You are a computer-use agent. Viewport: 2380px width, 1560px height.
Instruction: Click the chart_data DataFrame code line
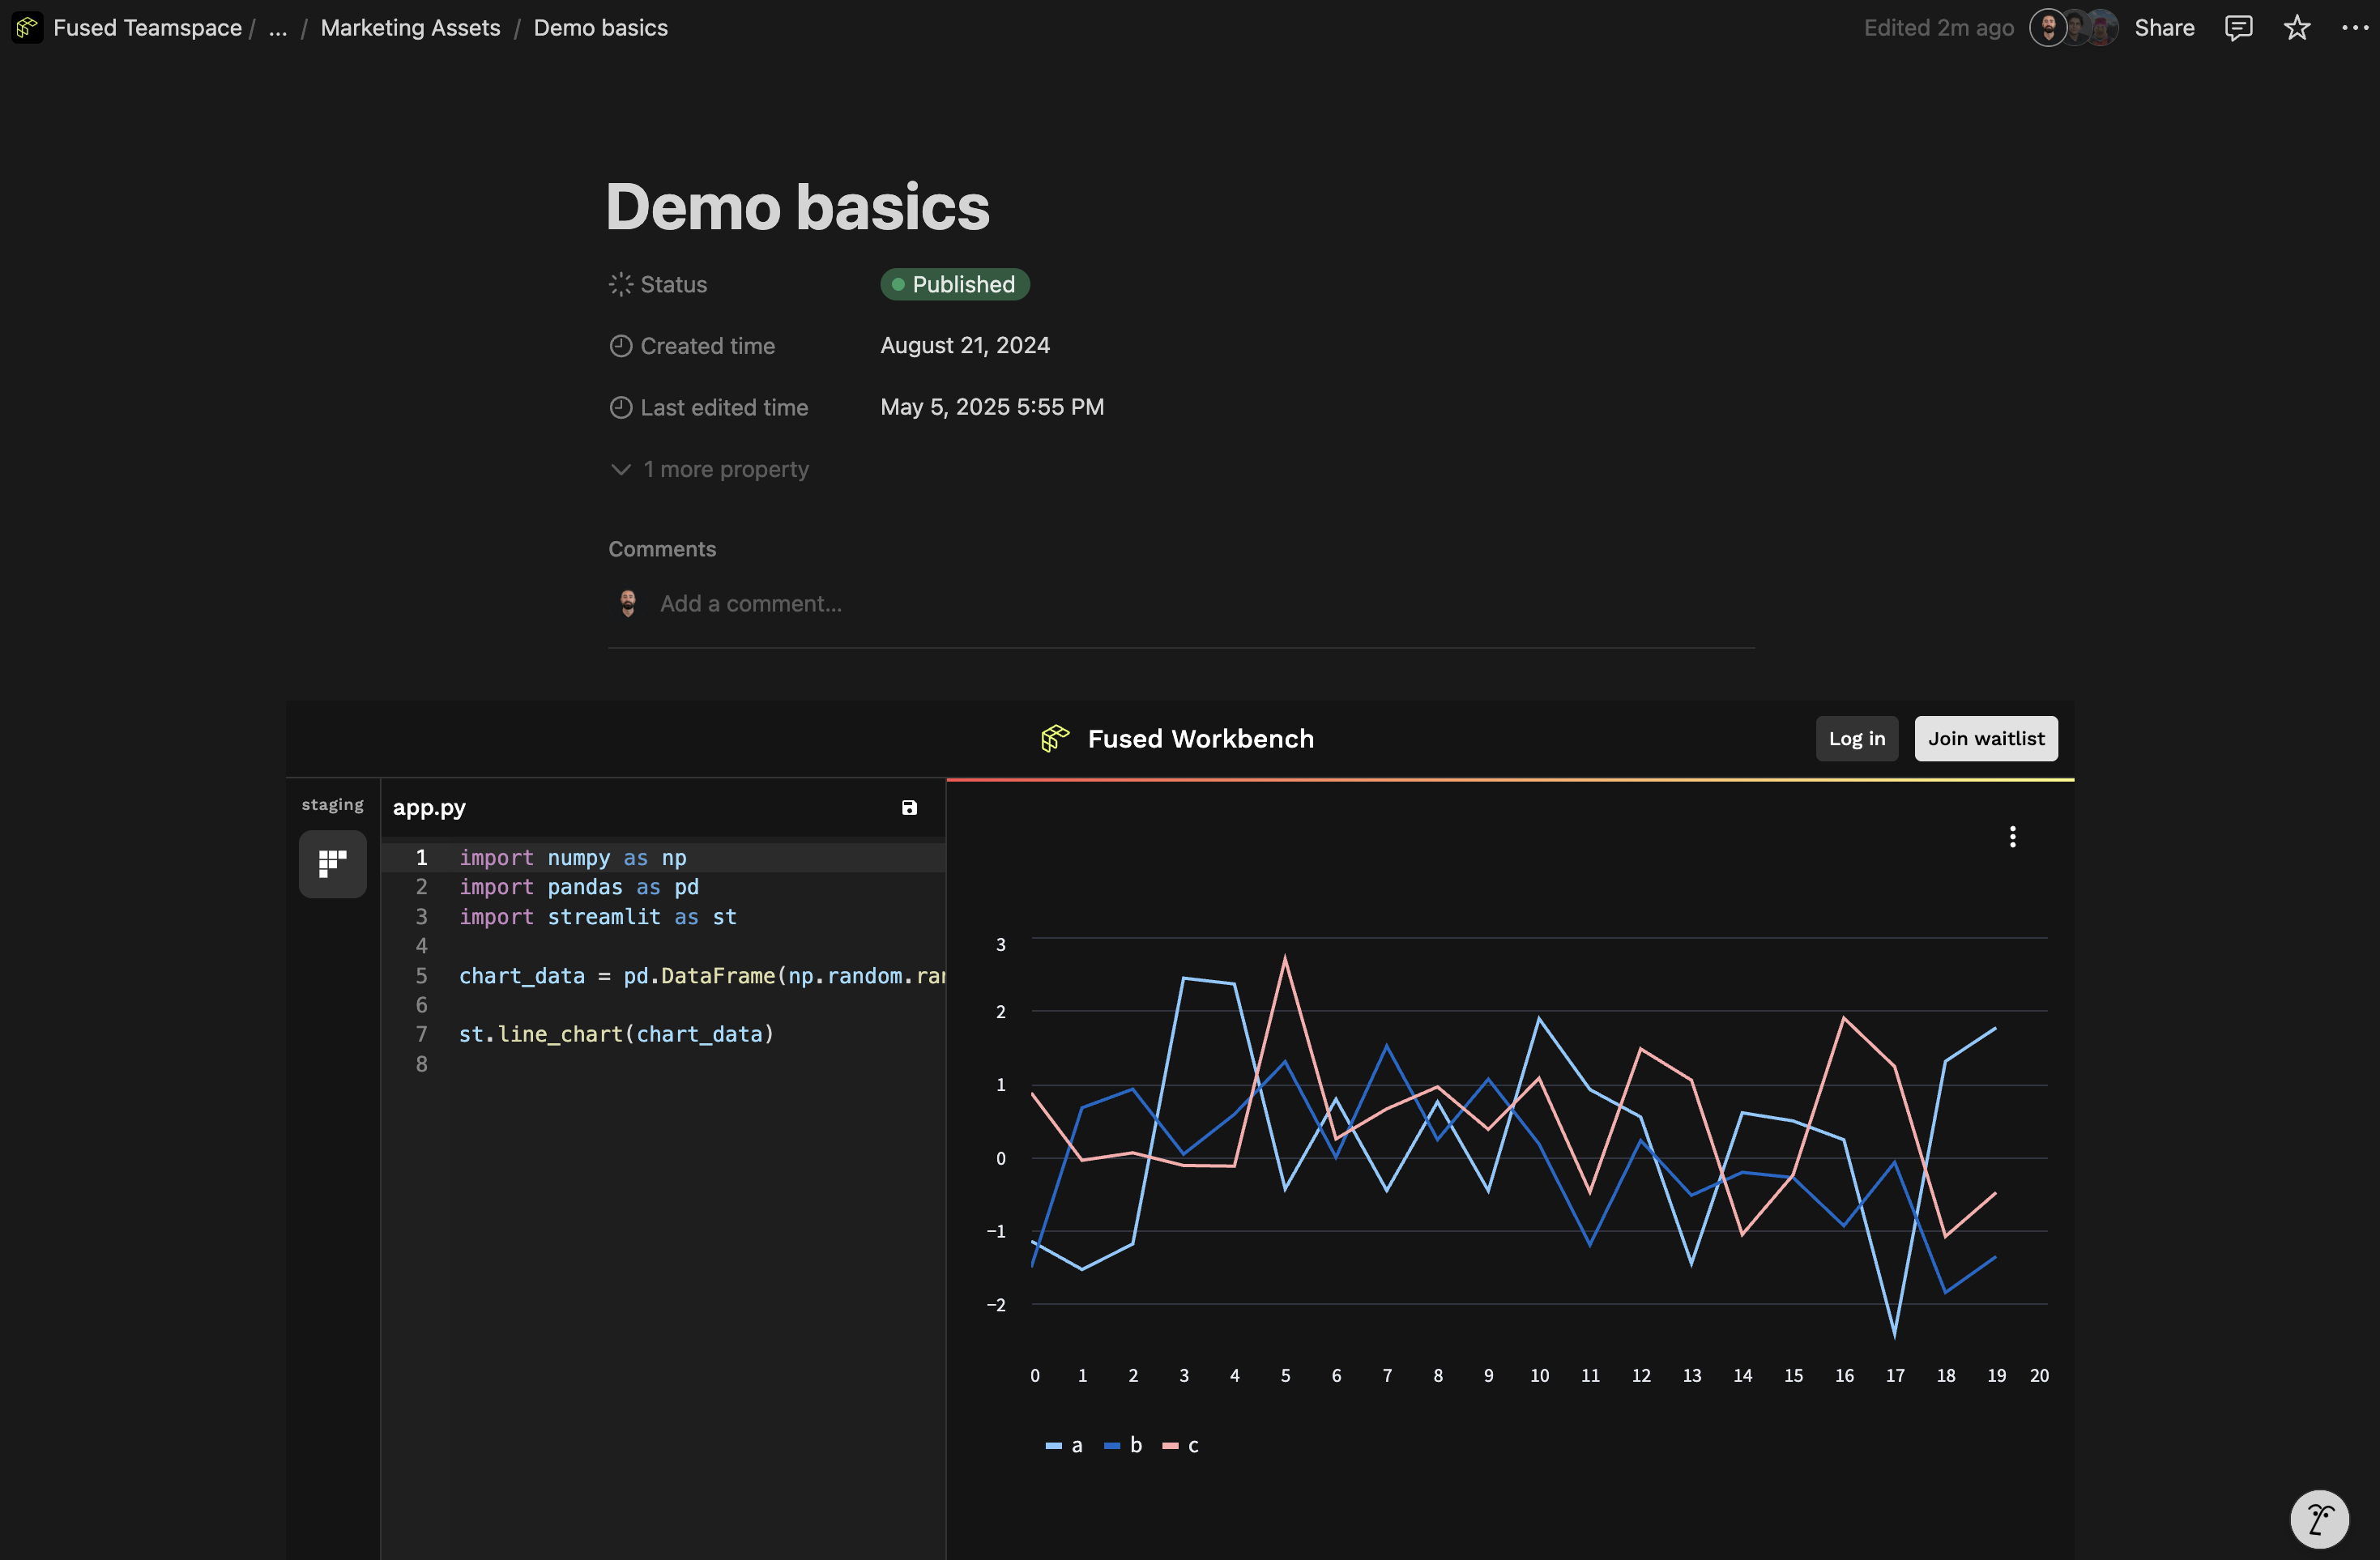click(x=701, y=975)
